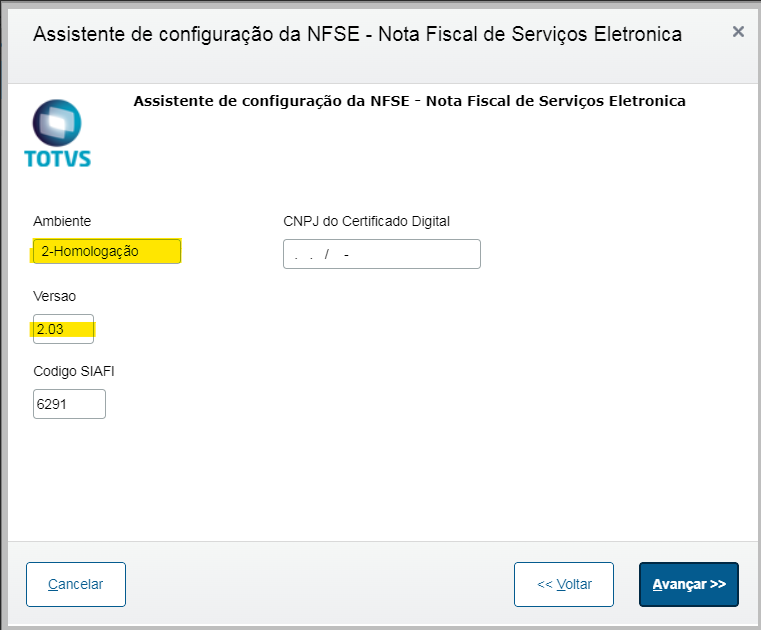The width and height of the screenshot is (761, 630).
Task: Click the blank footer space between Cancelar and Voltar
Action: pyautogui.click(x=320, y=584)
